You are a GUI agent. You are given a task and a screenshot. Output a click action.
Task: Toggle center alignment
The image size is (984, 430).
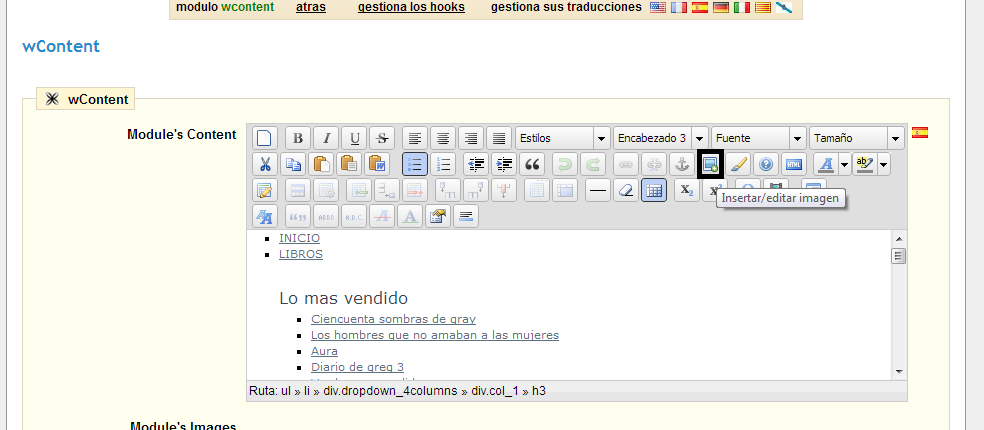point(443,138)
